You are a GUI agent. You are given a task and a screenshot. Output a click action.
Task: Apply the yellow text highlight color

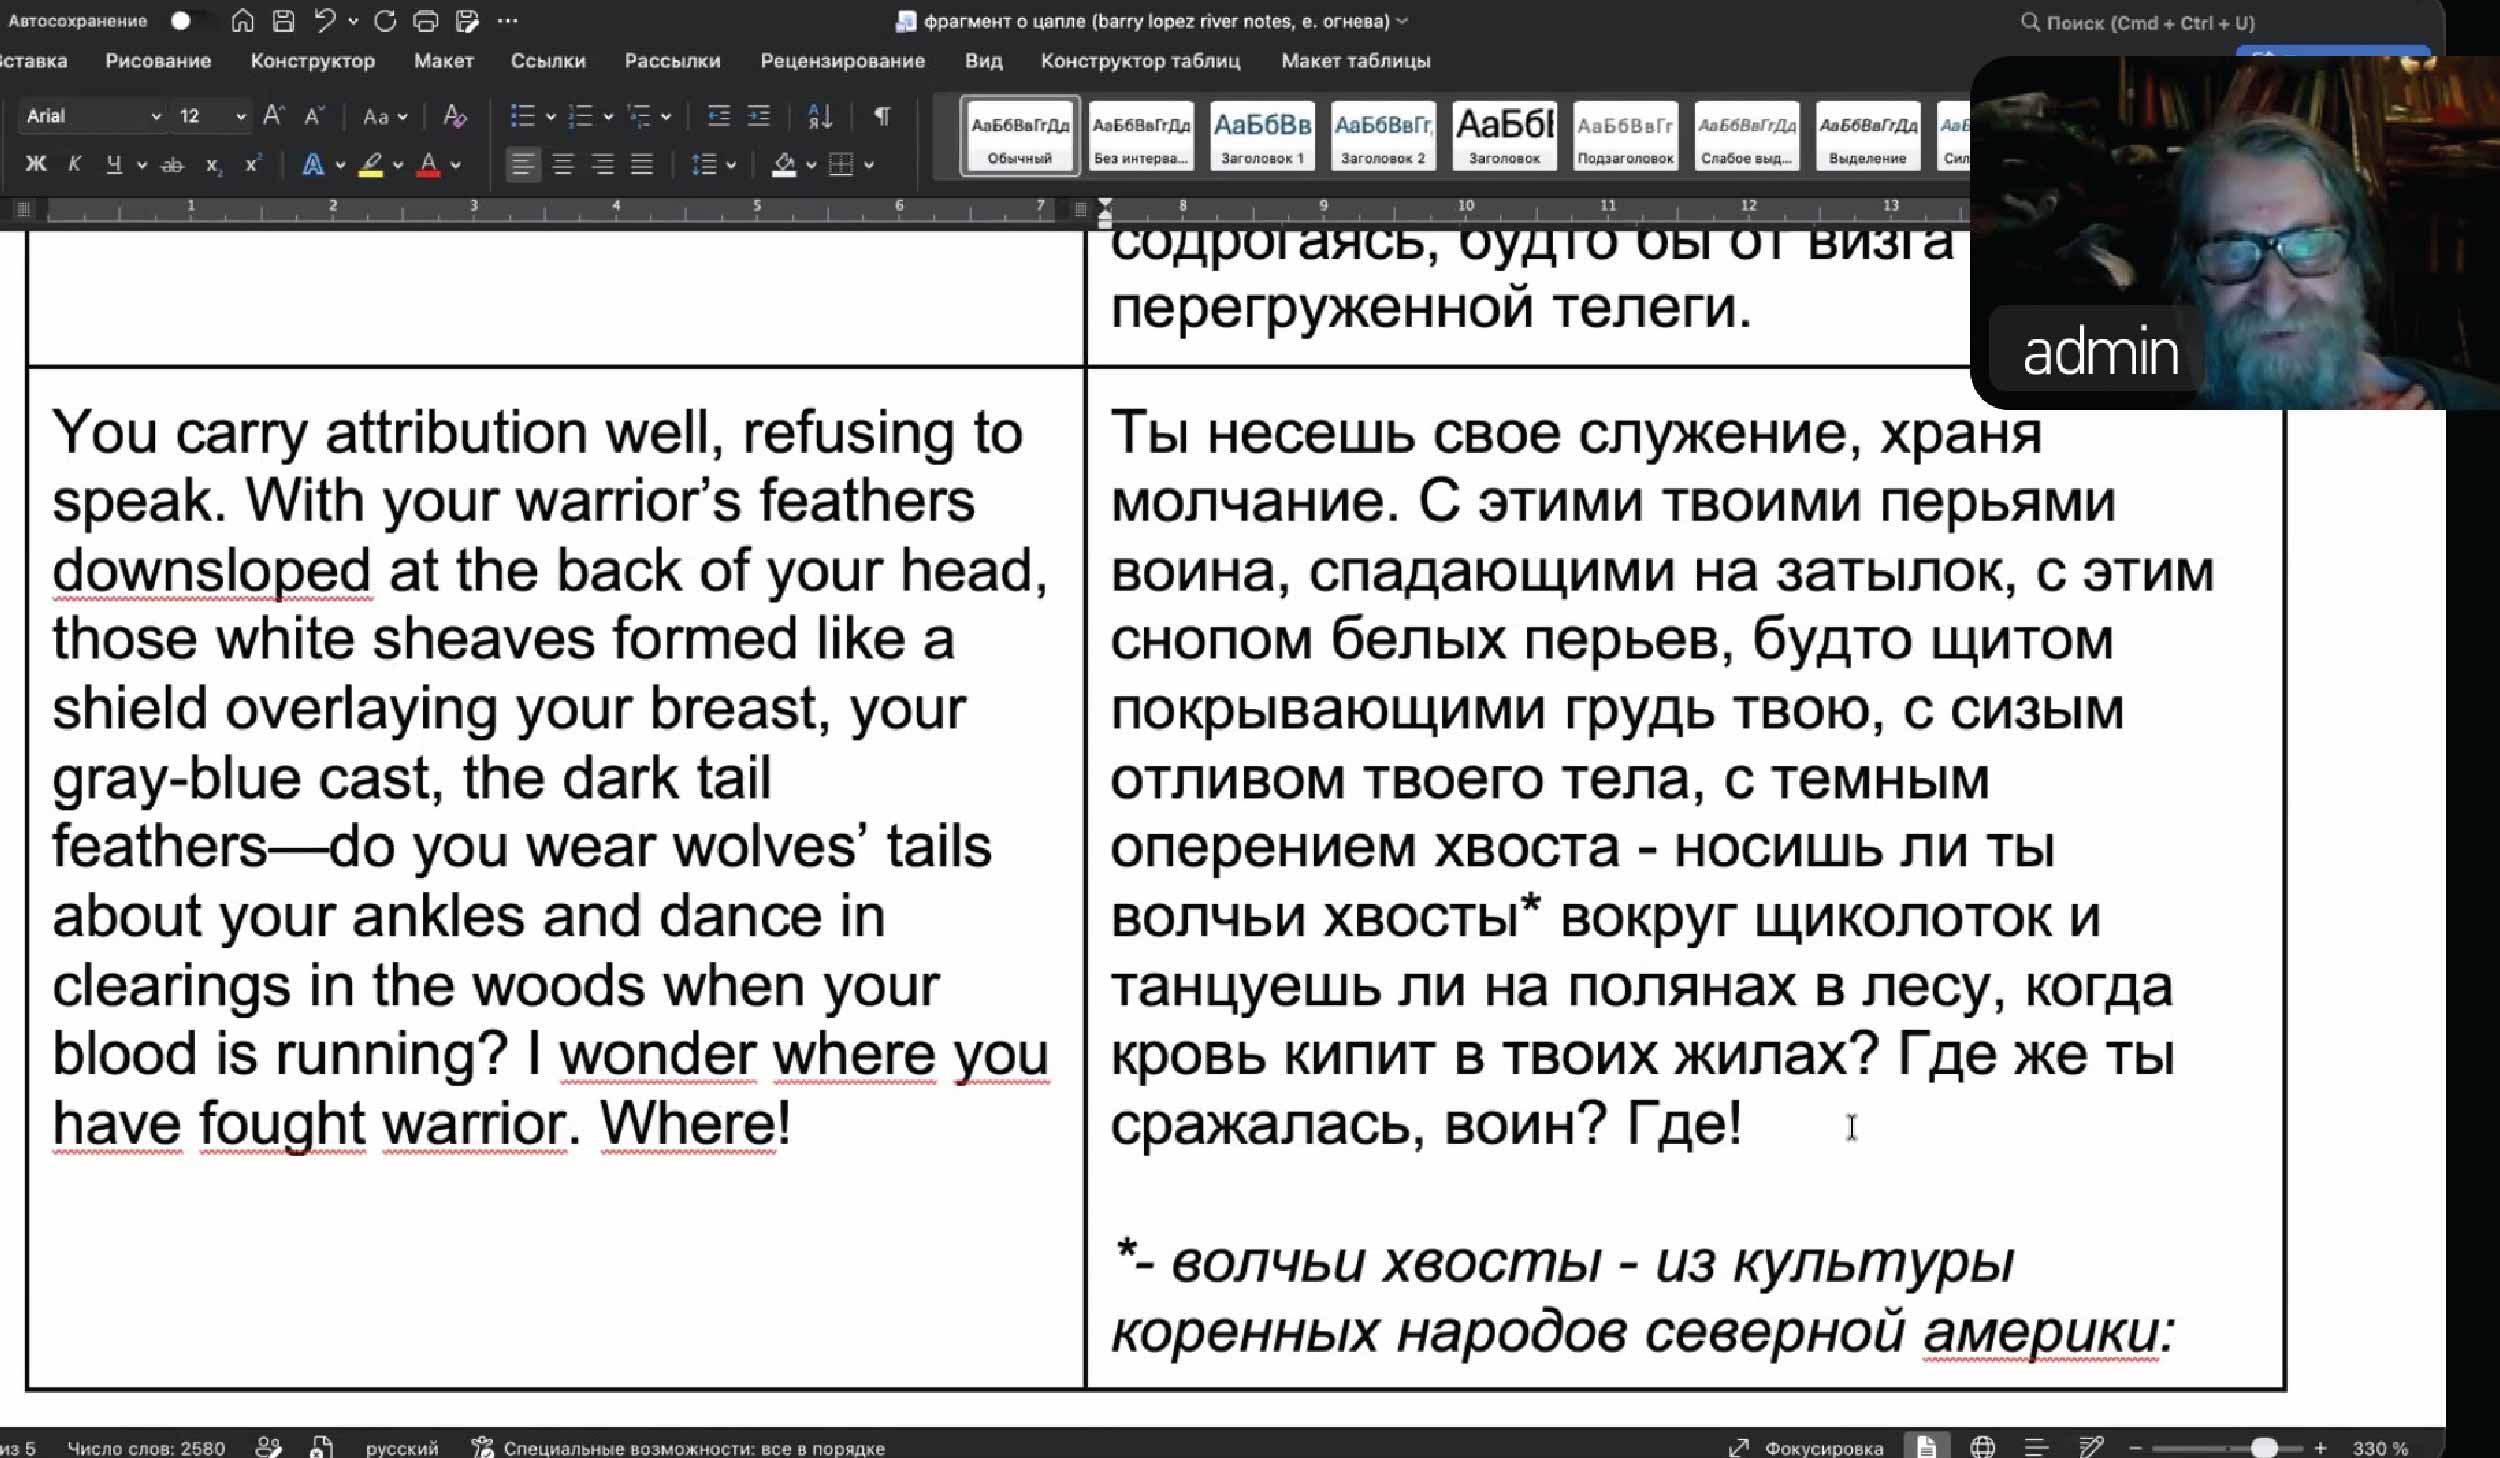coord(371,165)
